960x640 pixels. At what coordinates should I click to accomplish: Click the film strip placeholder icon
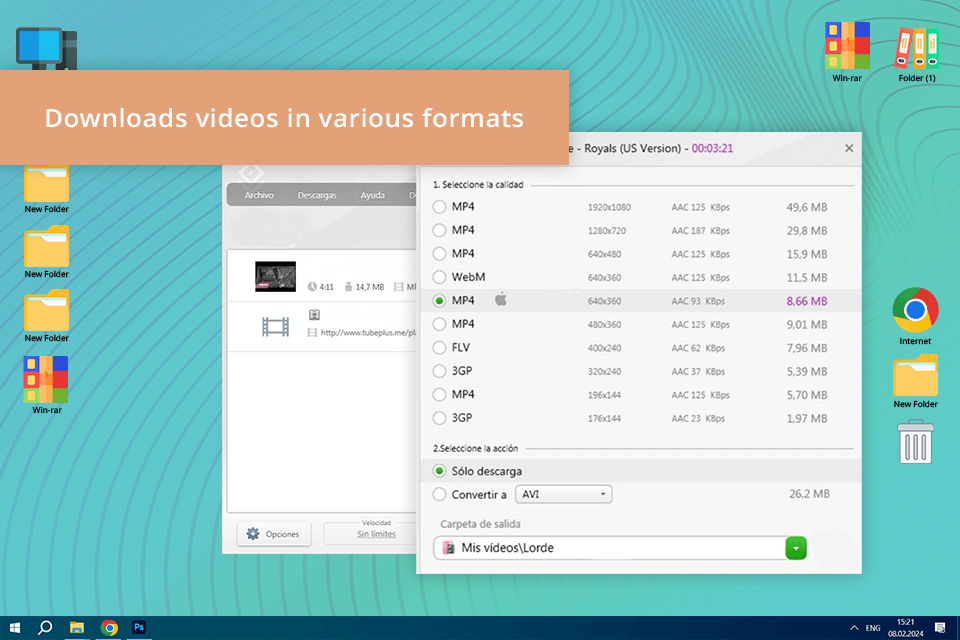276,327
